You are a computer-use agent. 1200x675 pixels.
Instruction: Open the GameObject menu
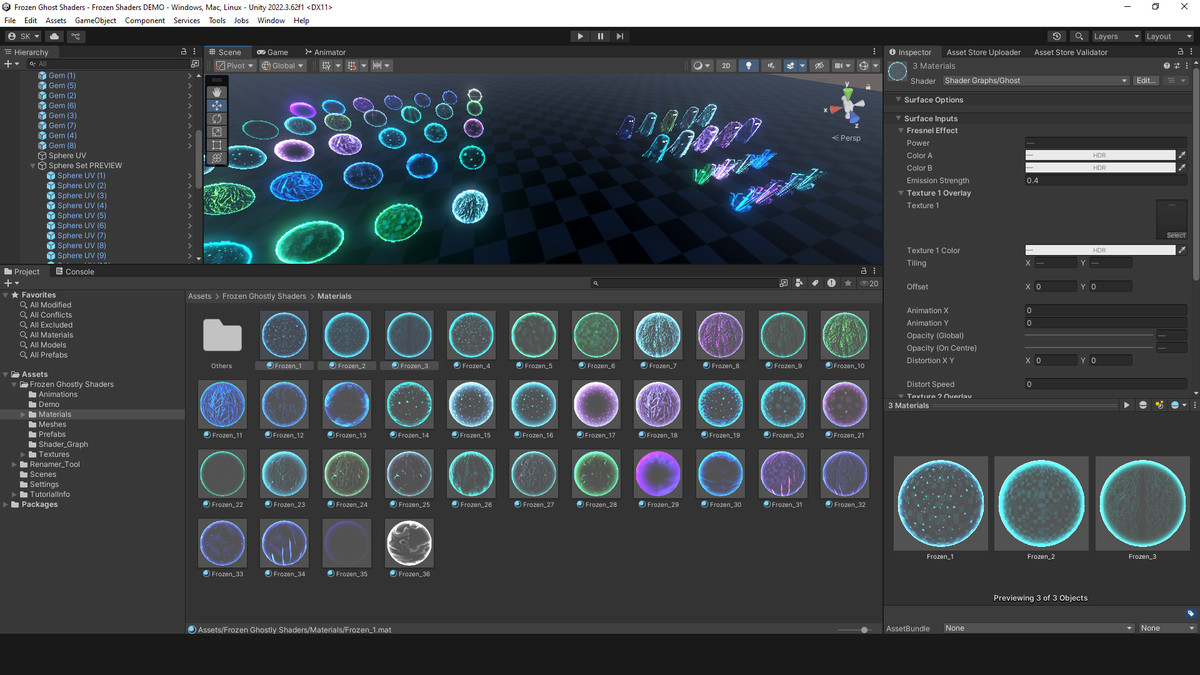[95, 20]
